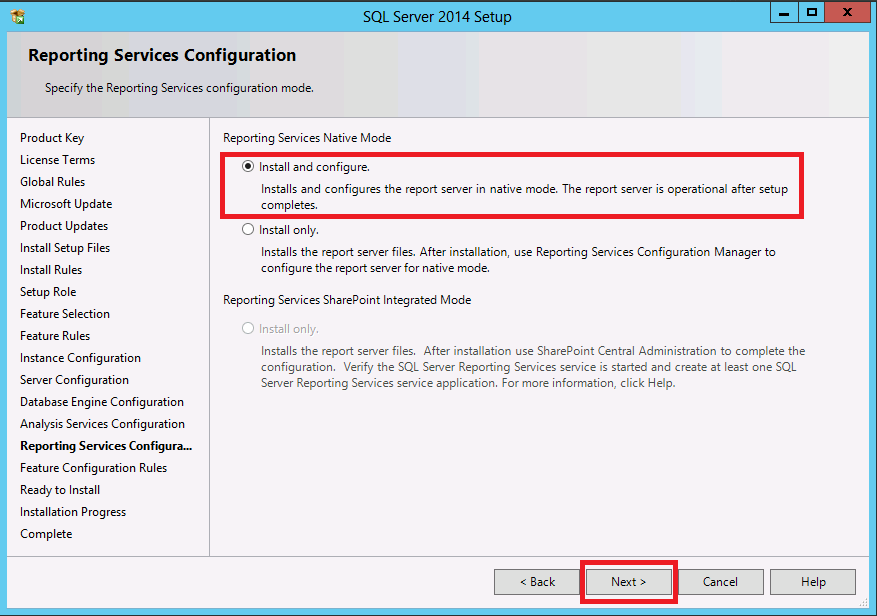Click the Installation Progress step
Image resolution: width=877 pixels, height=616 pixels.
click(x=73, y=512)
